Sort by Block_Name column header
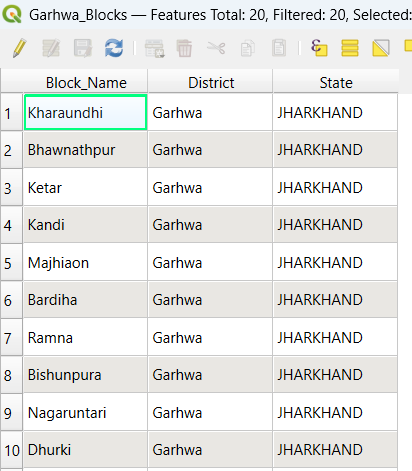This screenshot has width=412, height=471. [x=86, y=82]
